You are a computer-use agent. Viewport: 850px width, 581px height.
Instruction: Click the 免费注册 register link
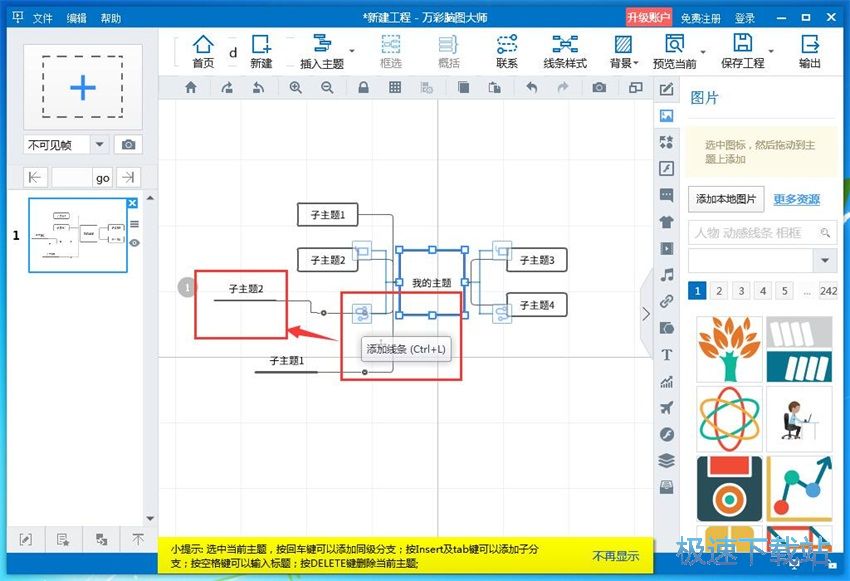(701, 18)
